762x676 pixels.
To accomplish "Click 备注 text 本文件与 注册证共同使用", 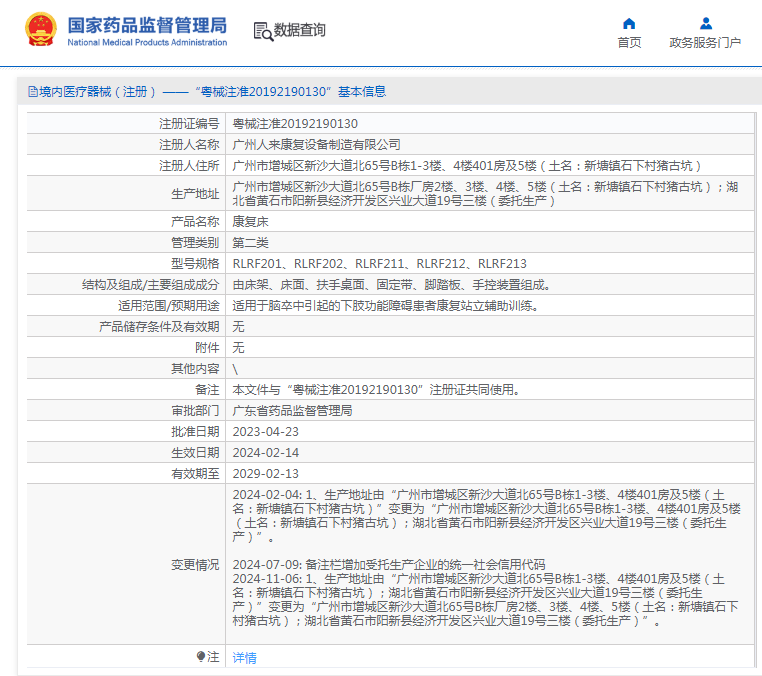I will pyautogui.click(x=378, y=390).
